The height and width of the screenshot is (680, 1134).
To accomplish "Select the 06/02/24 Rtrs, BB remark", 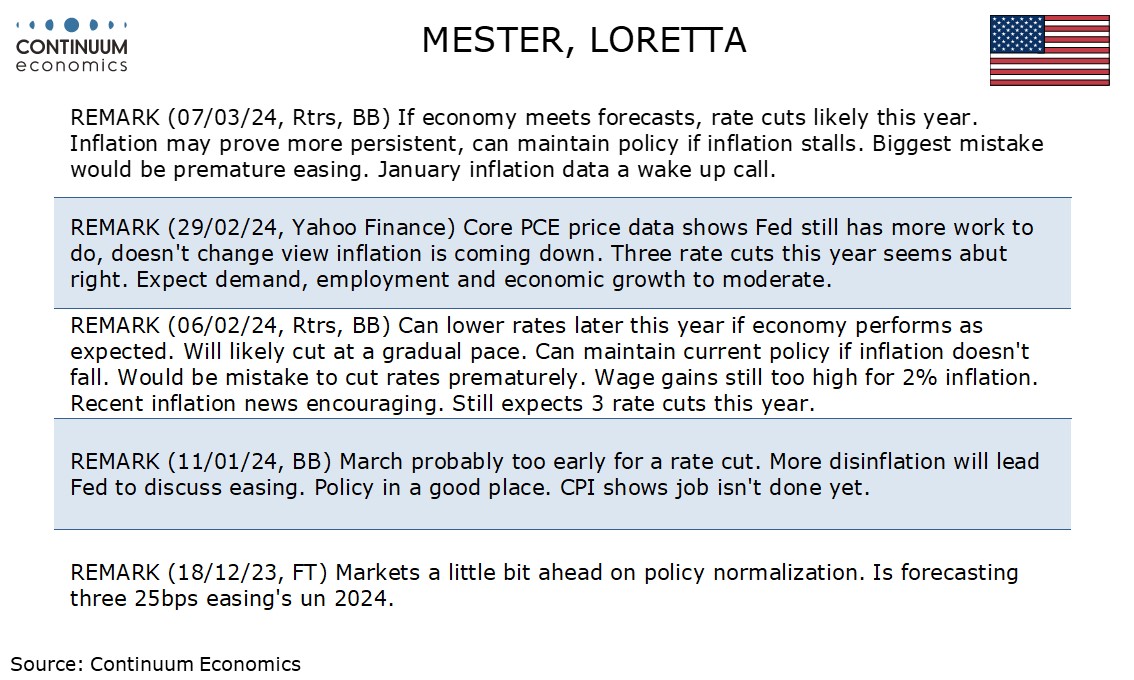I will 554,365.
